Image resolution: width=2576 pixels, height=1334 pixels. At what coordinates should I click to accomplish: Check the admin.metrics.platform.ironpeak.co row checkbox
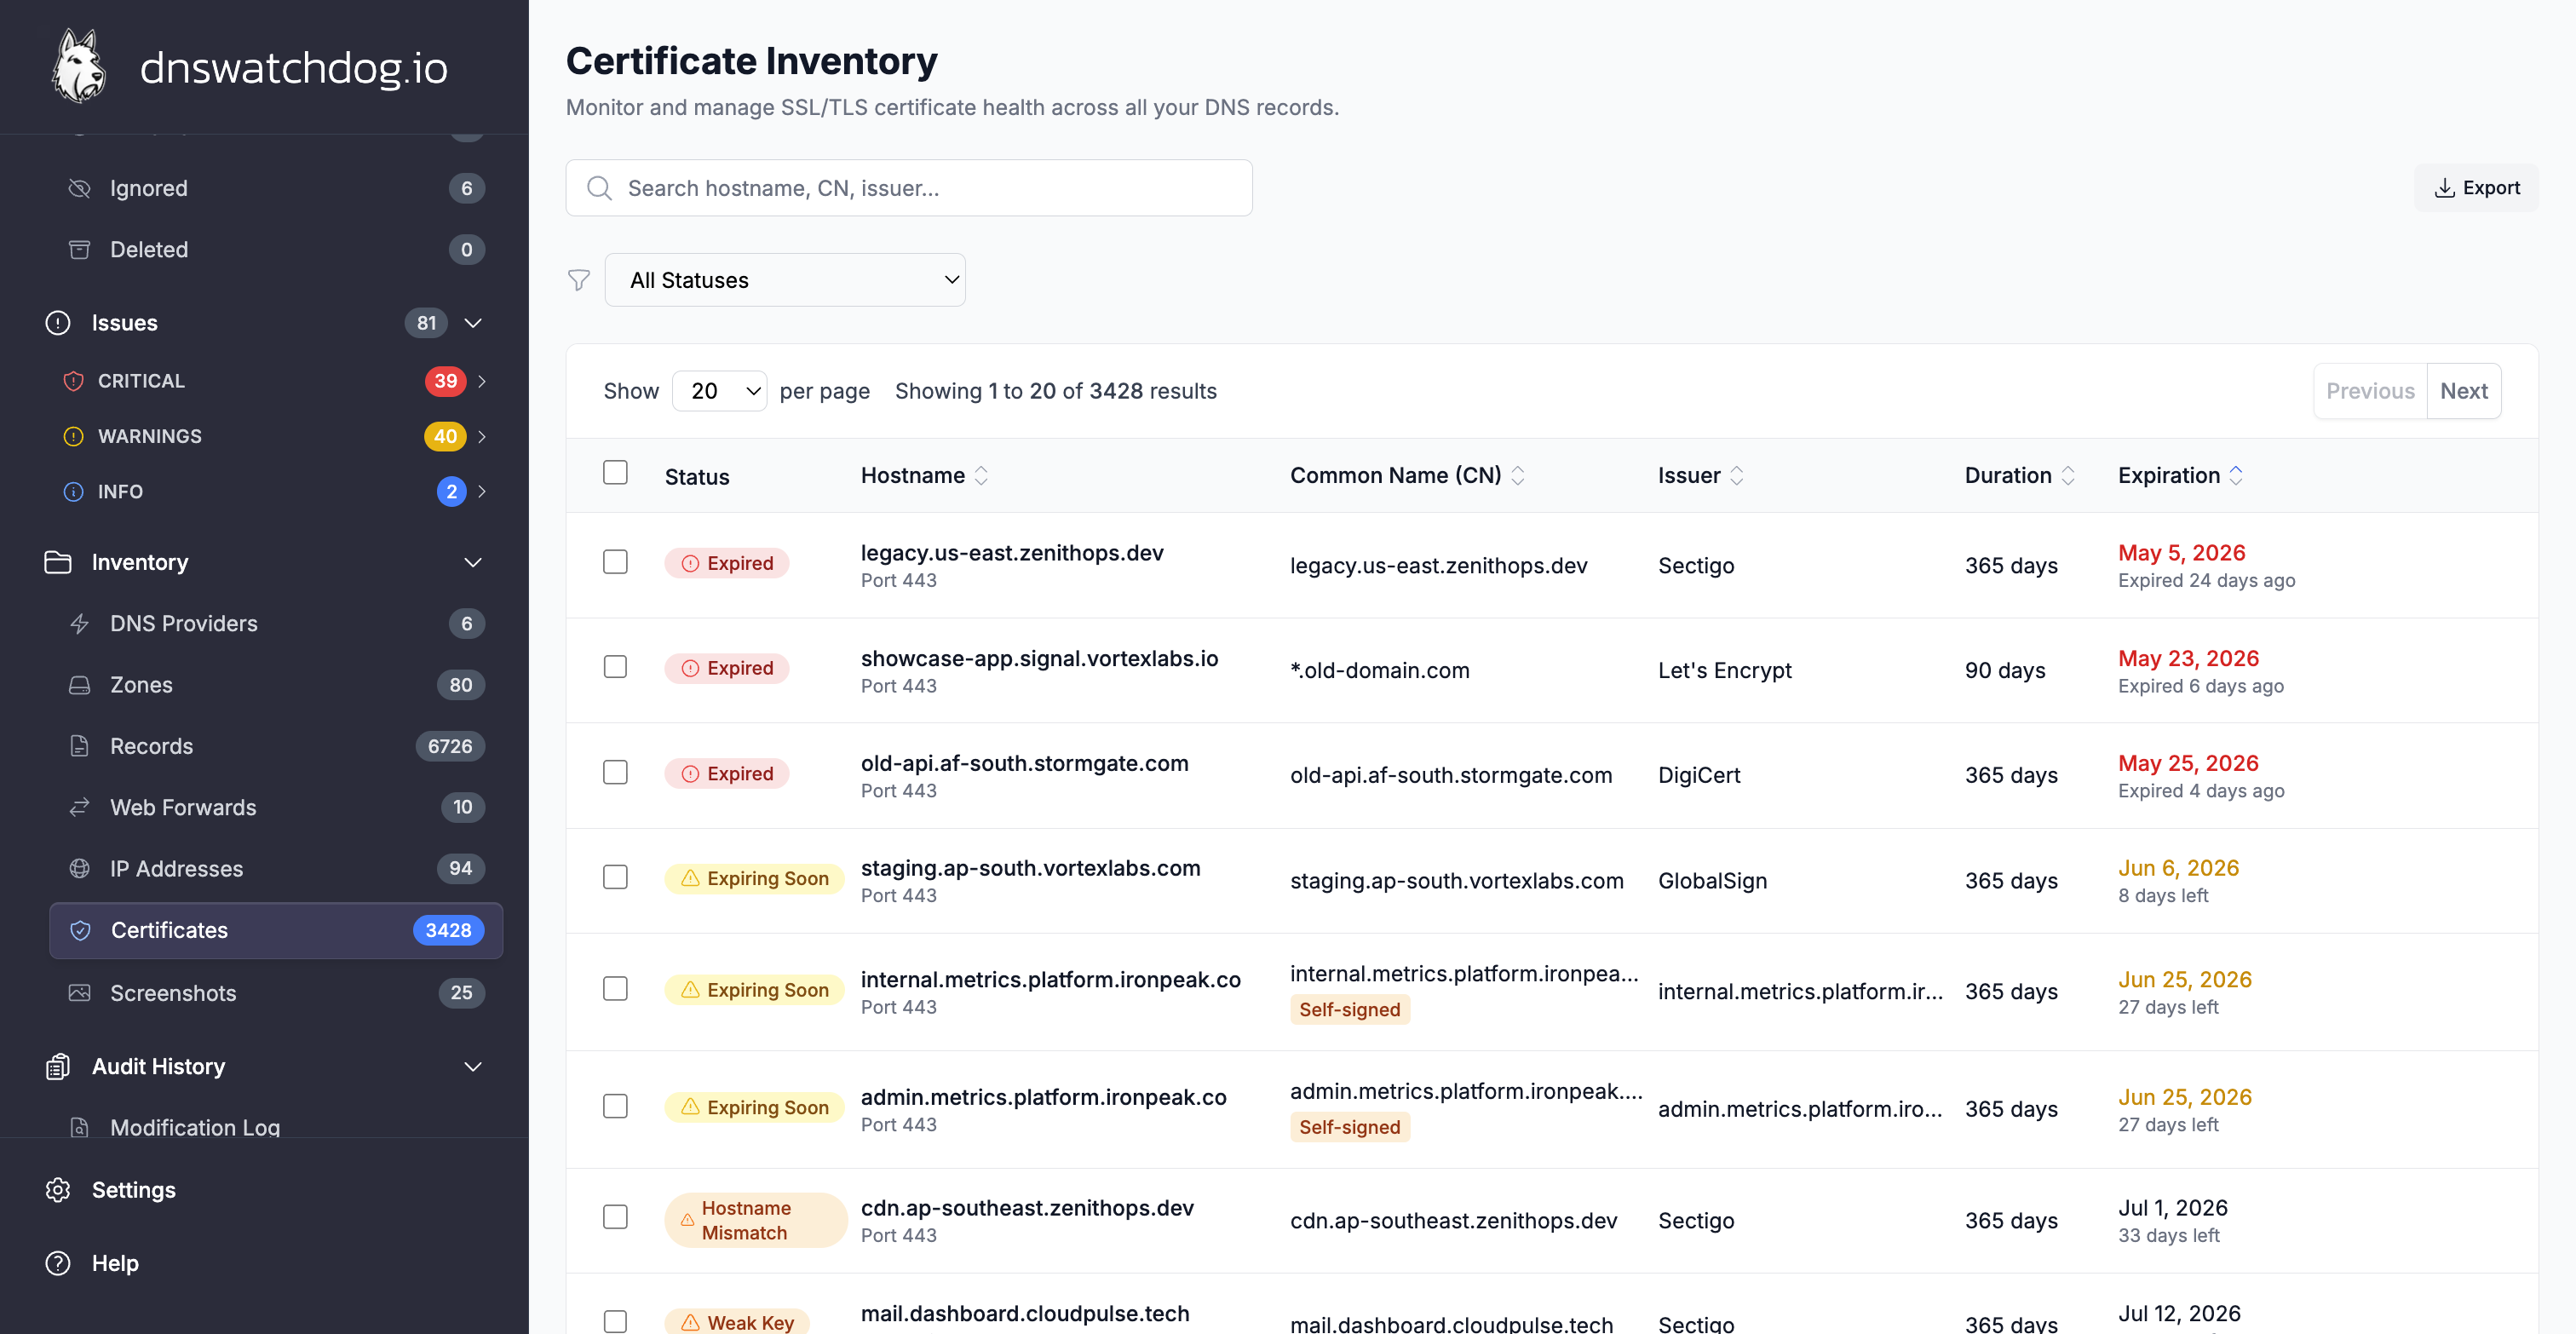pos(615,1106)
